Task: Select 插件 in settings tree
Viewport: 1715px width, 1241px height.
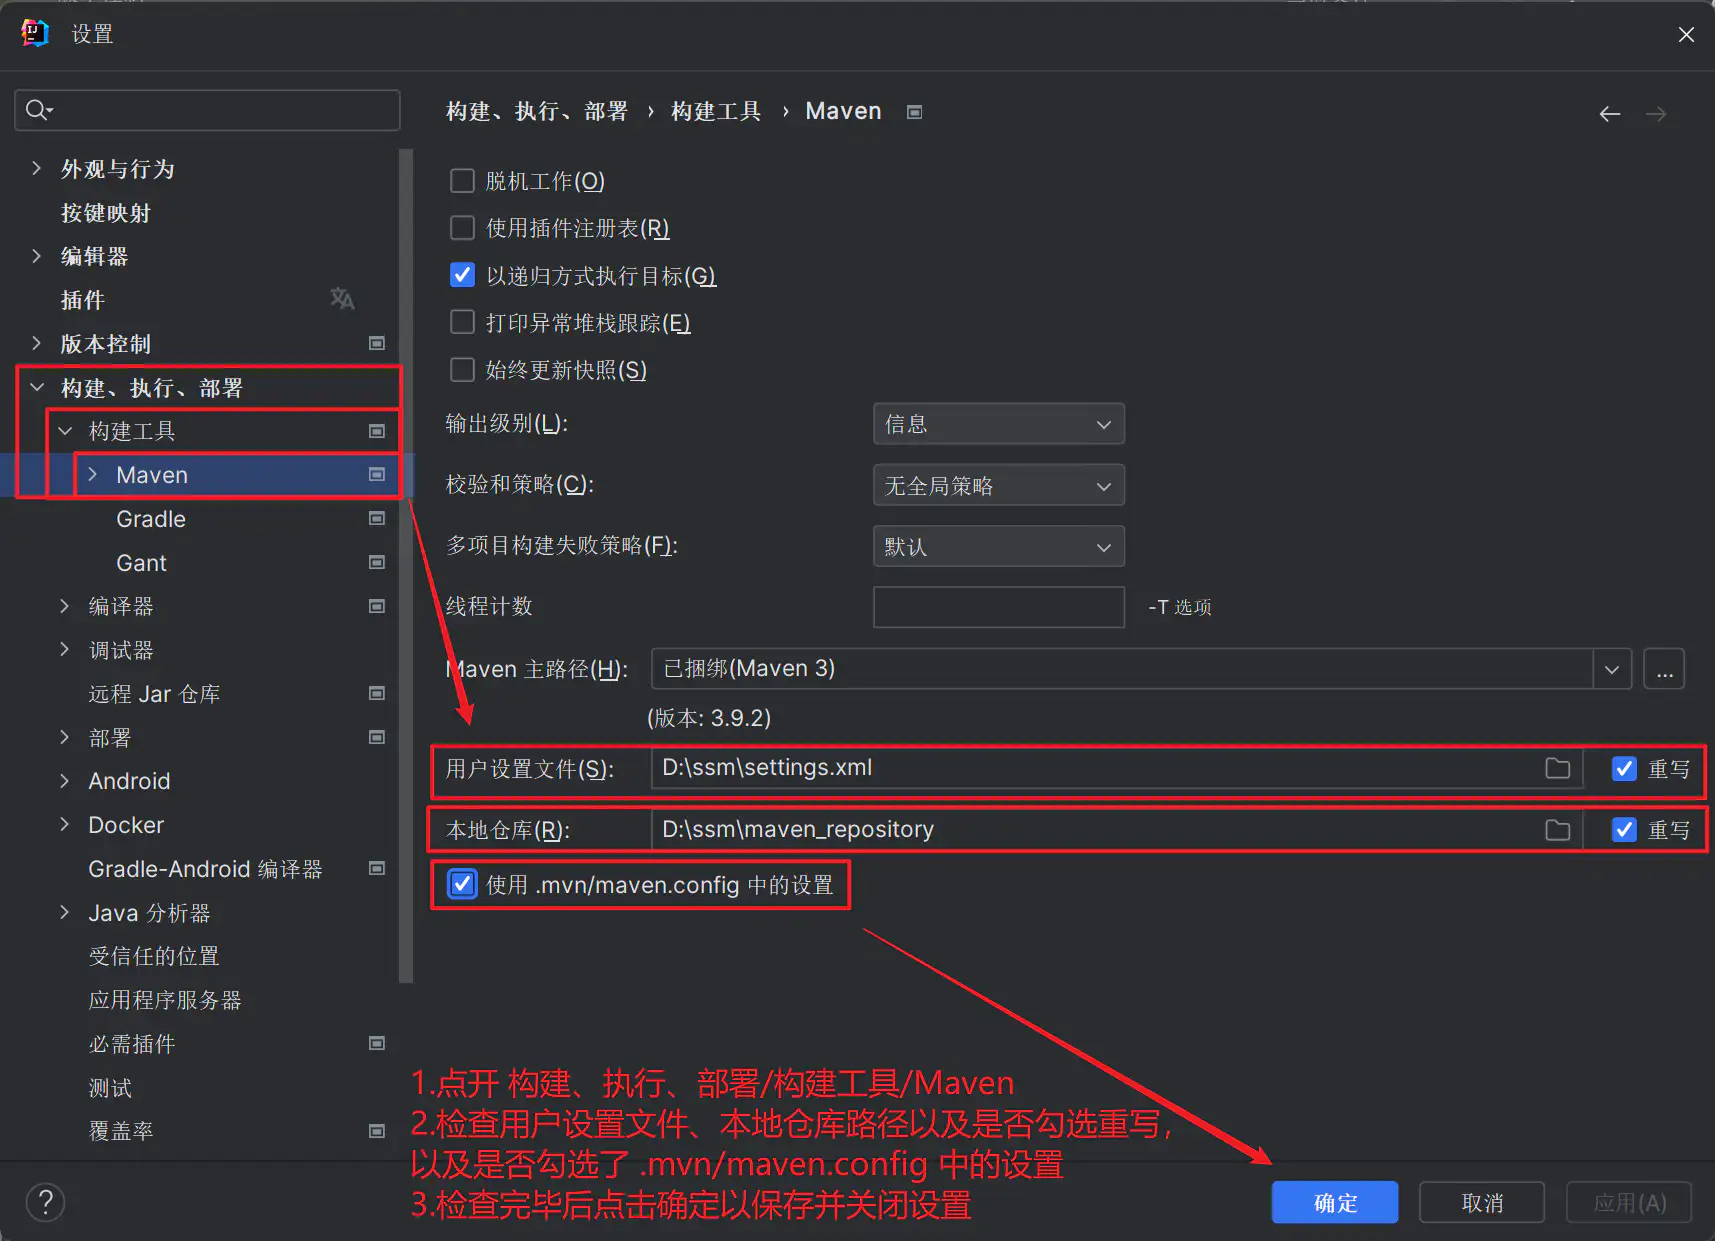Action: [x=83, y=300]
